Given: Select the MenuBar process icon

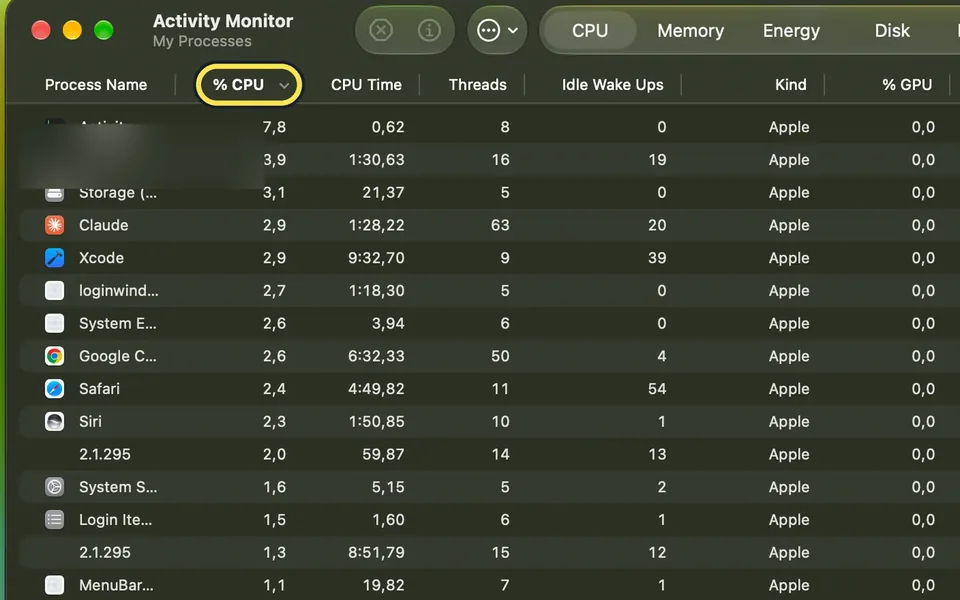Looking at the screenshot, I should (54, 585).
